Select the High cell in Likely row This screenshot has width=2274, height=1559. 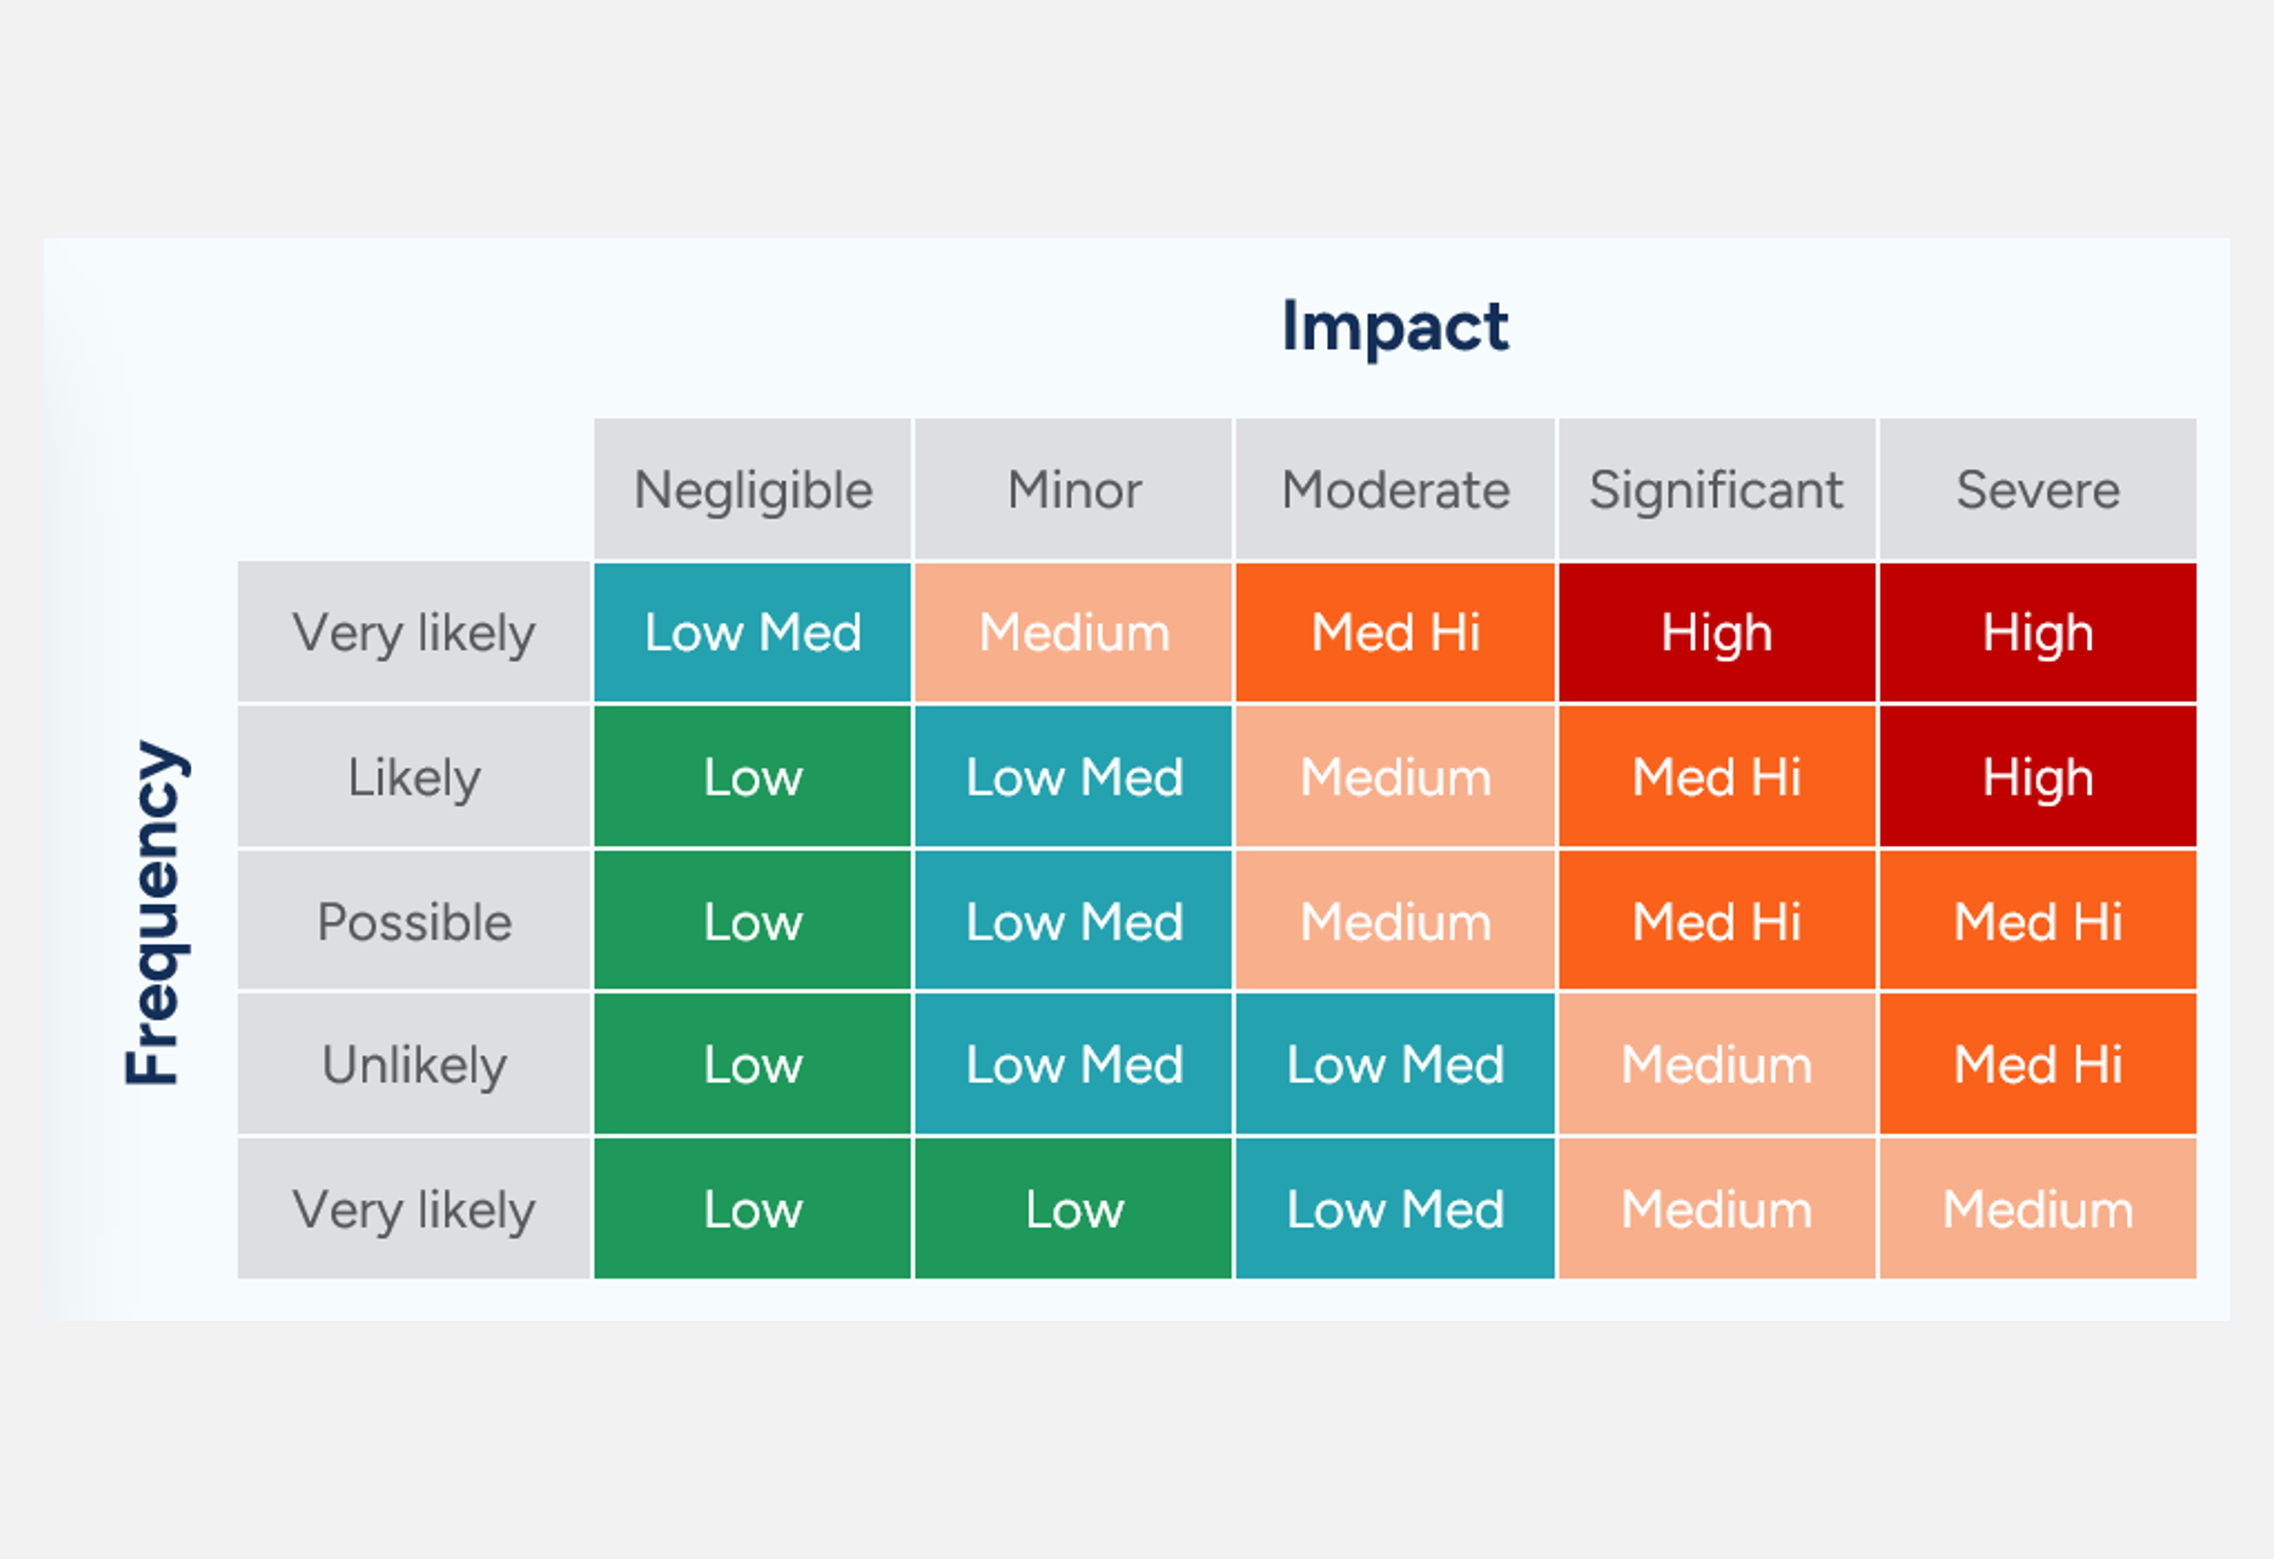coord(2037,777)
